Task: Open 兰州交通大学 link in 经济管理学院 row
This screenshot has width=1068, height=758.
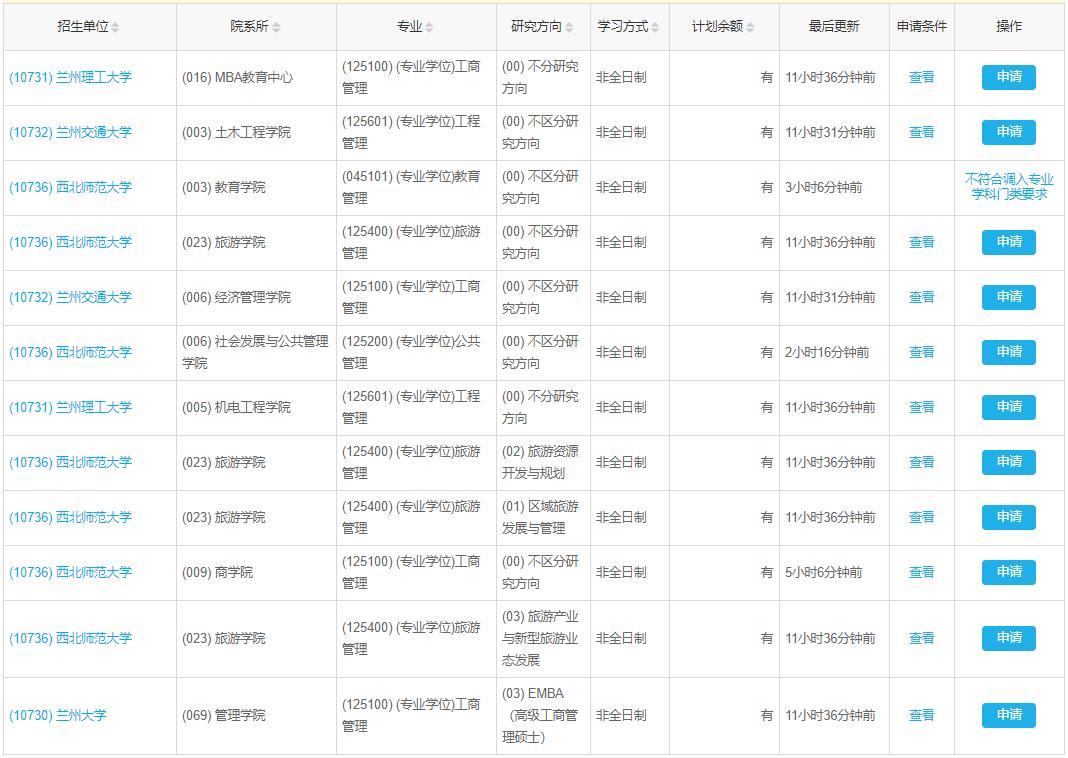Action: 70,297
